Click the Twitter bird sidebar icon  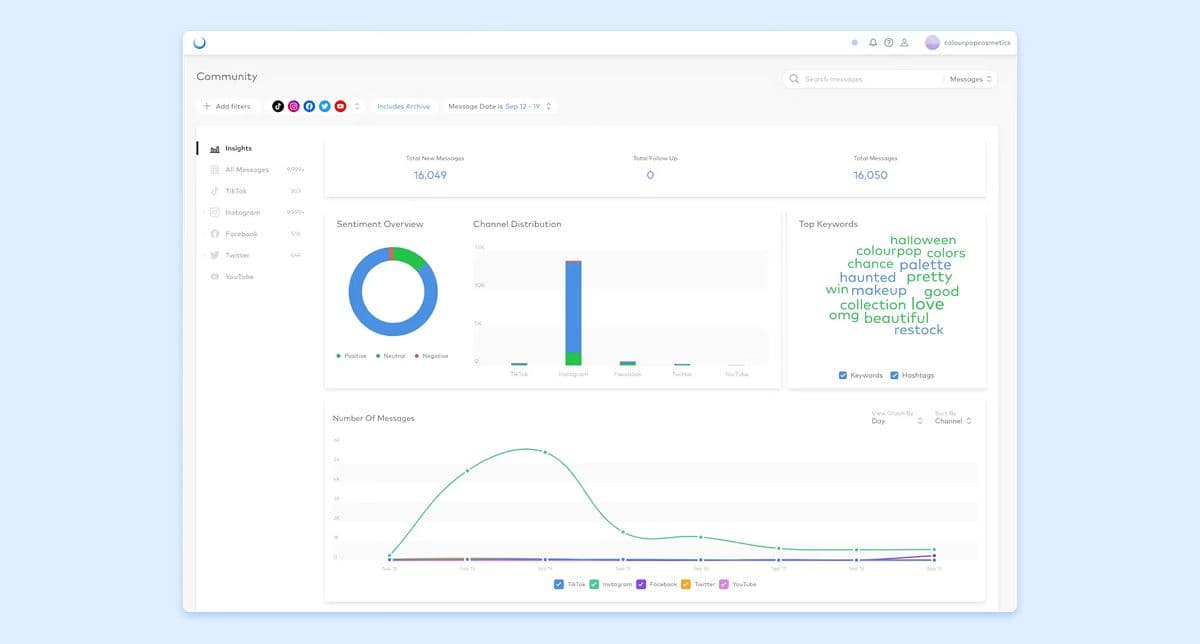click(x=215, y=255)
